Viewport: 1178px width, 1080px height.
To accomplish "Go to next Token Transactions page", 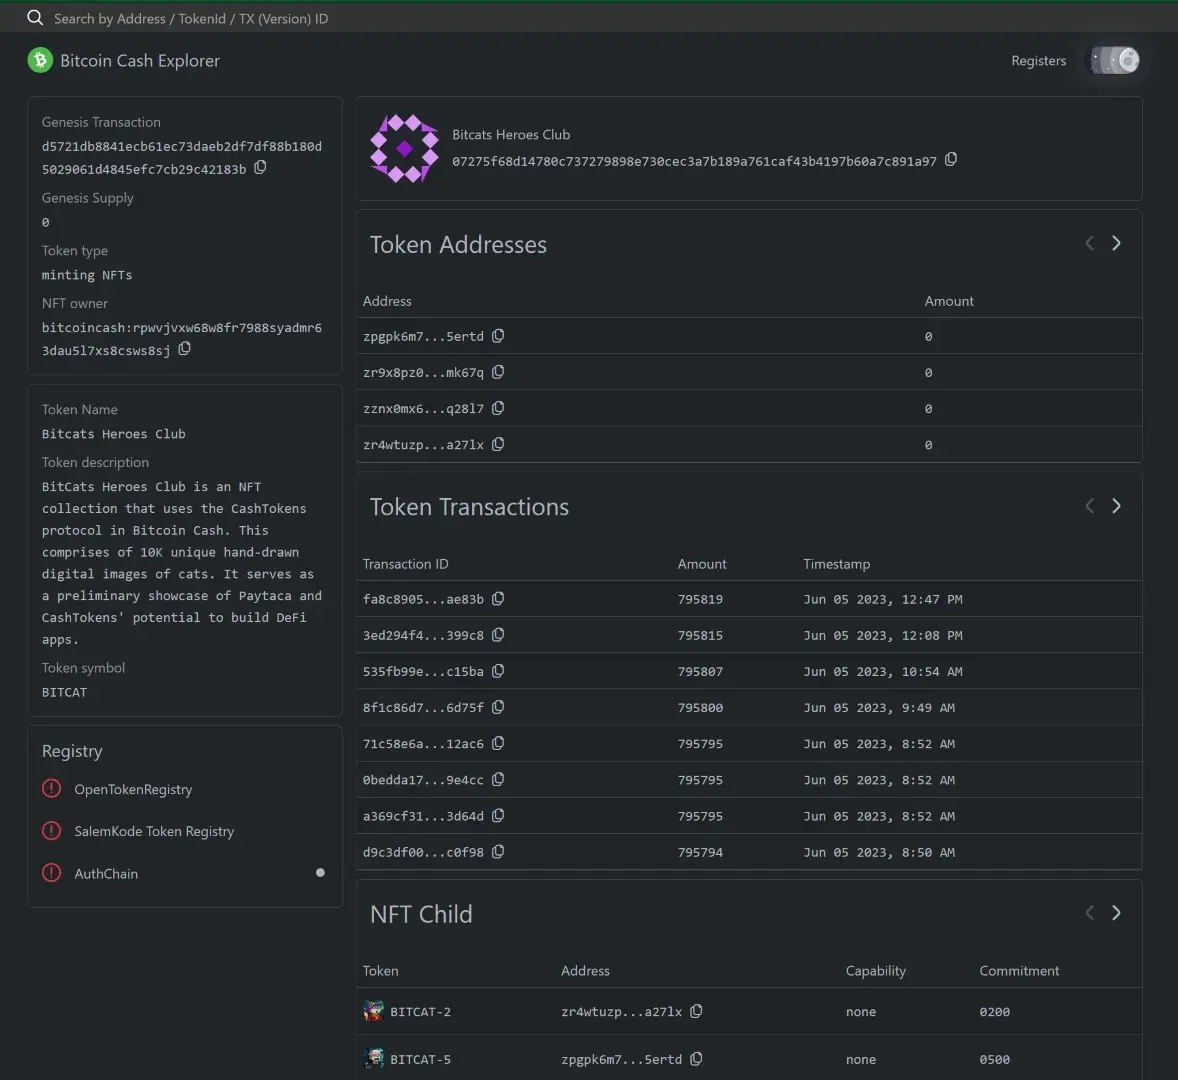I will (x=1116, y=506).
